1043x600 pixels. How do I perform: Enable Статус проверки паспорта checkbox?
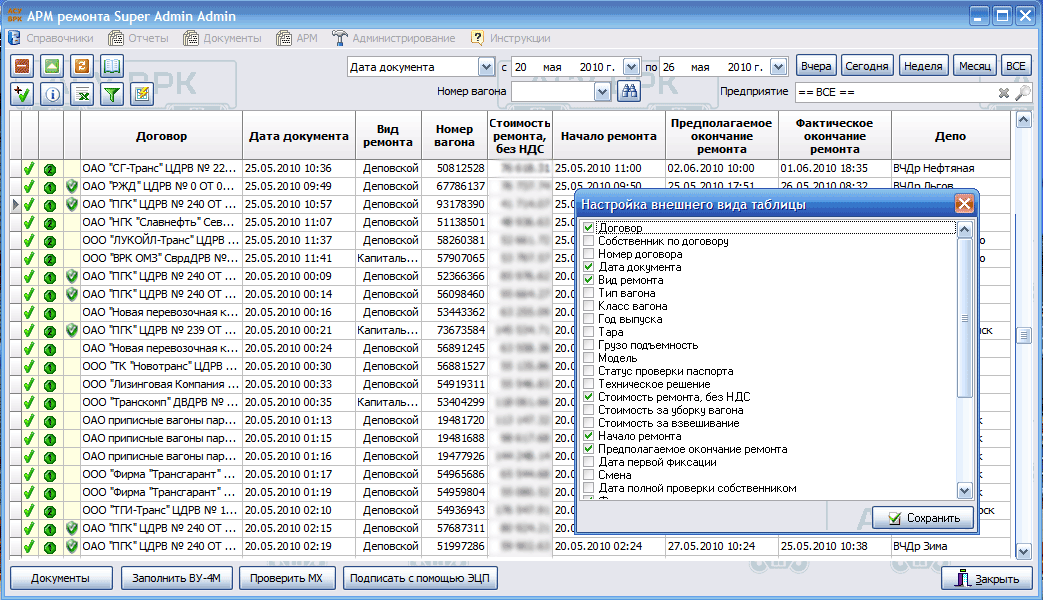point(588,371)
